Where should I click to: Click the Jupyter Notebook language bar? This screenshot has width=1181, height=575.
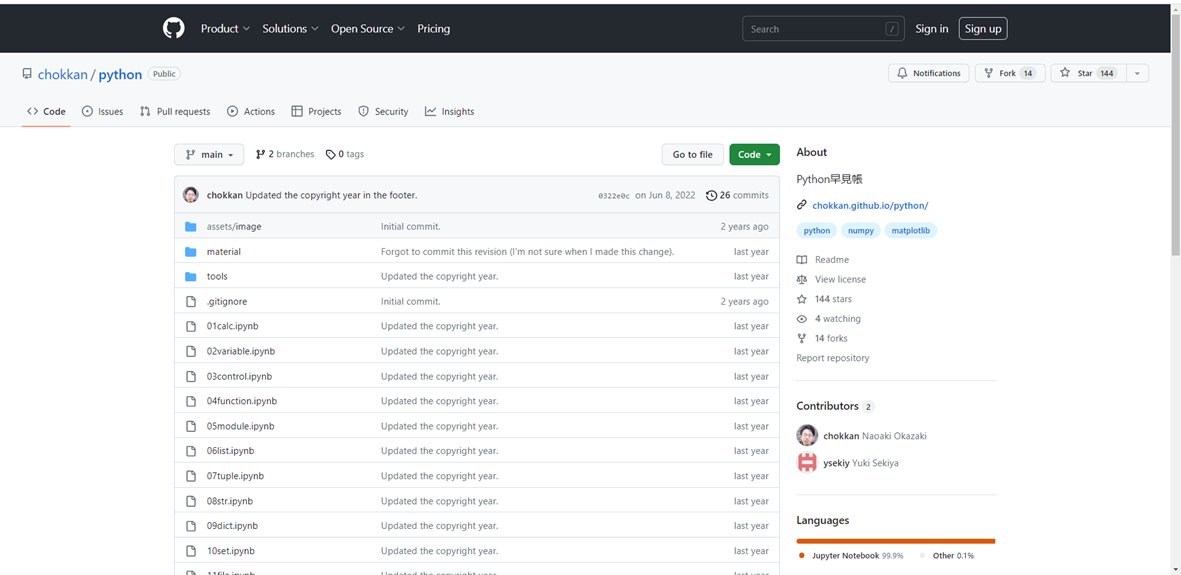(x=896, y=540)
